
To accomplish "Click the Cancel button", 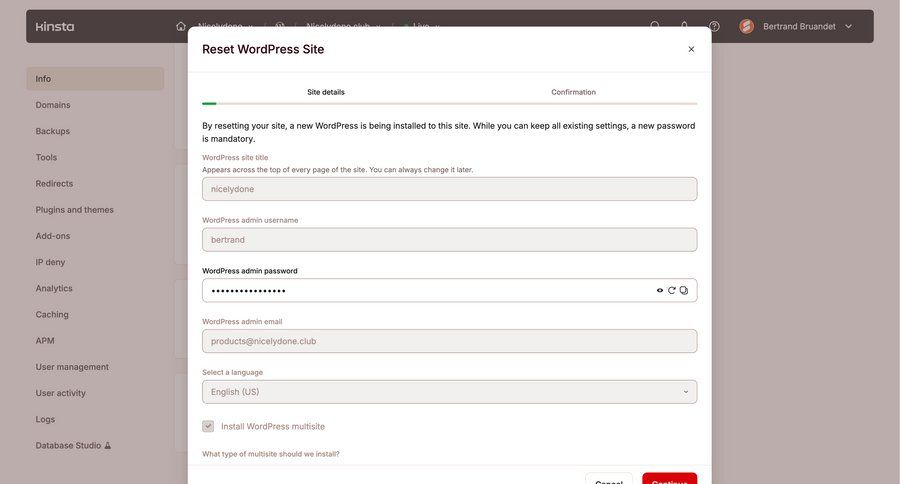I will (609, 479).
